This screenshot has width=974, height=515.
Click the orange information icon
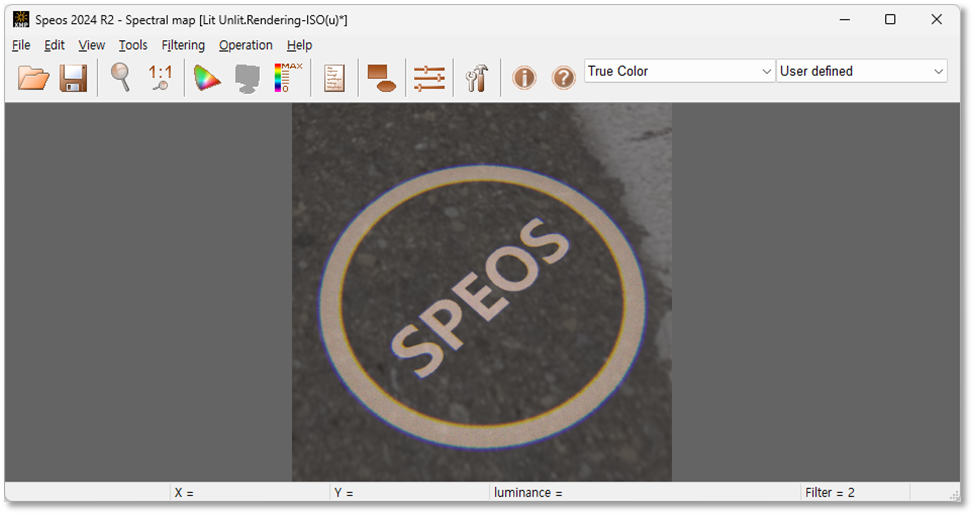(524, 78)
